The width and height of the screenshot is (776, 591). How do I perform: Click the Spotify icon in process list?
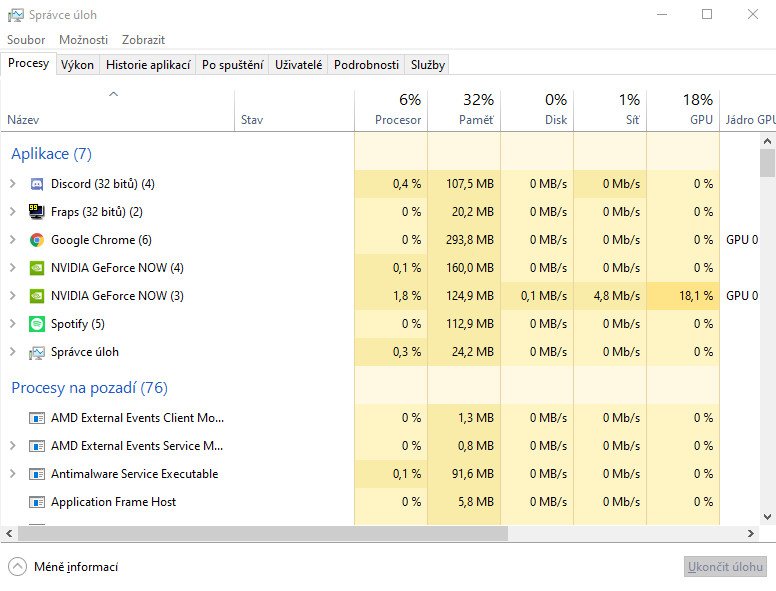coord(37,324)
